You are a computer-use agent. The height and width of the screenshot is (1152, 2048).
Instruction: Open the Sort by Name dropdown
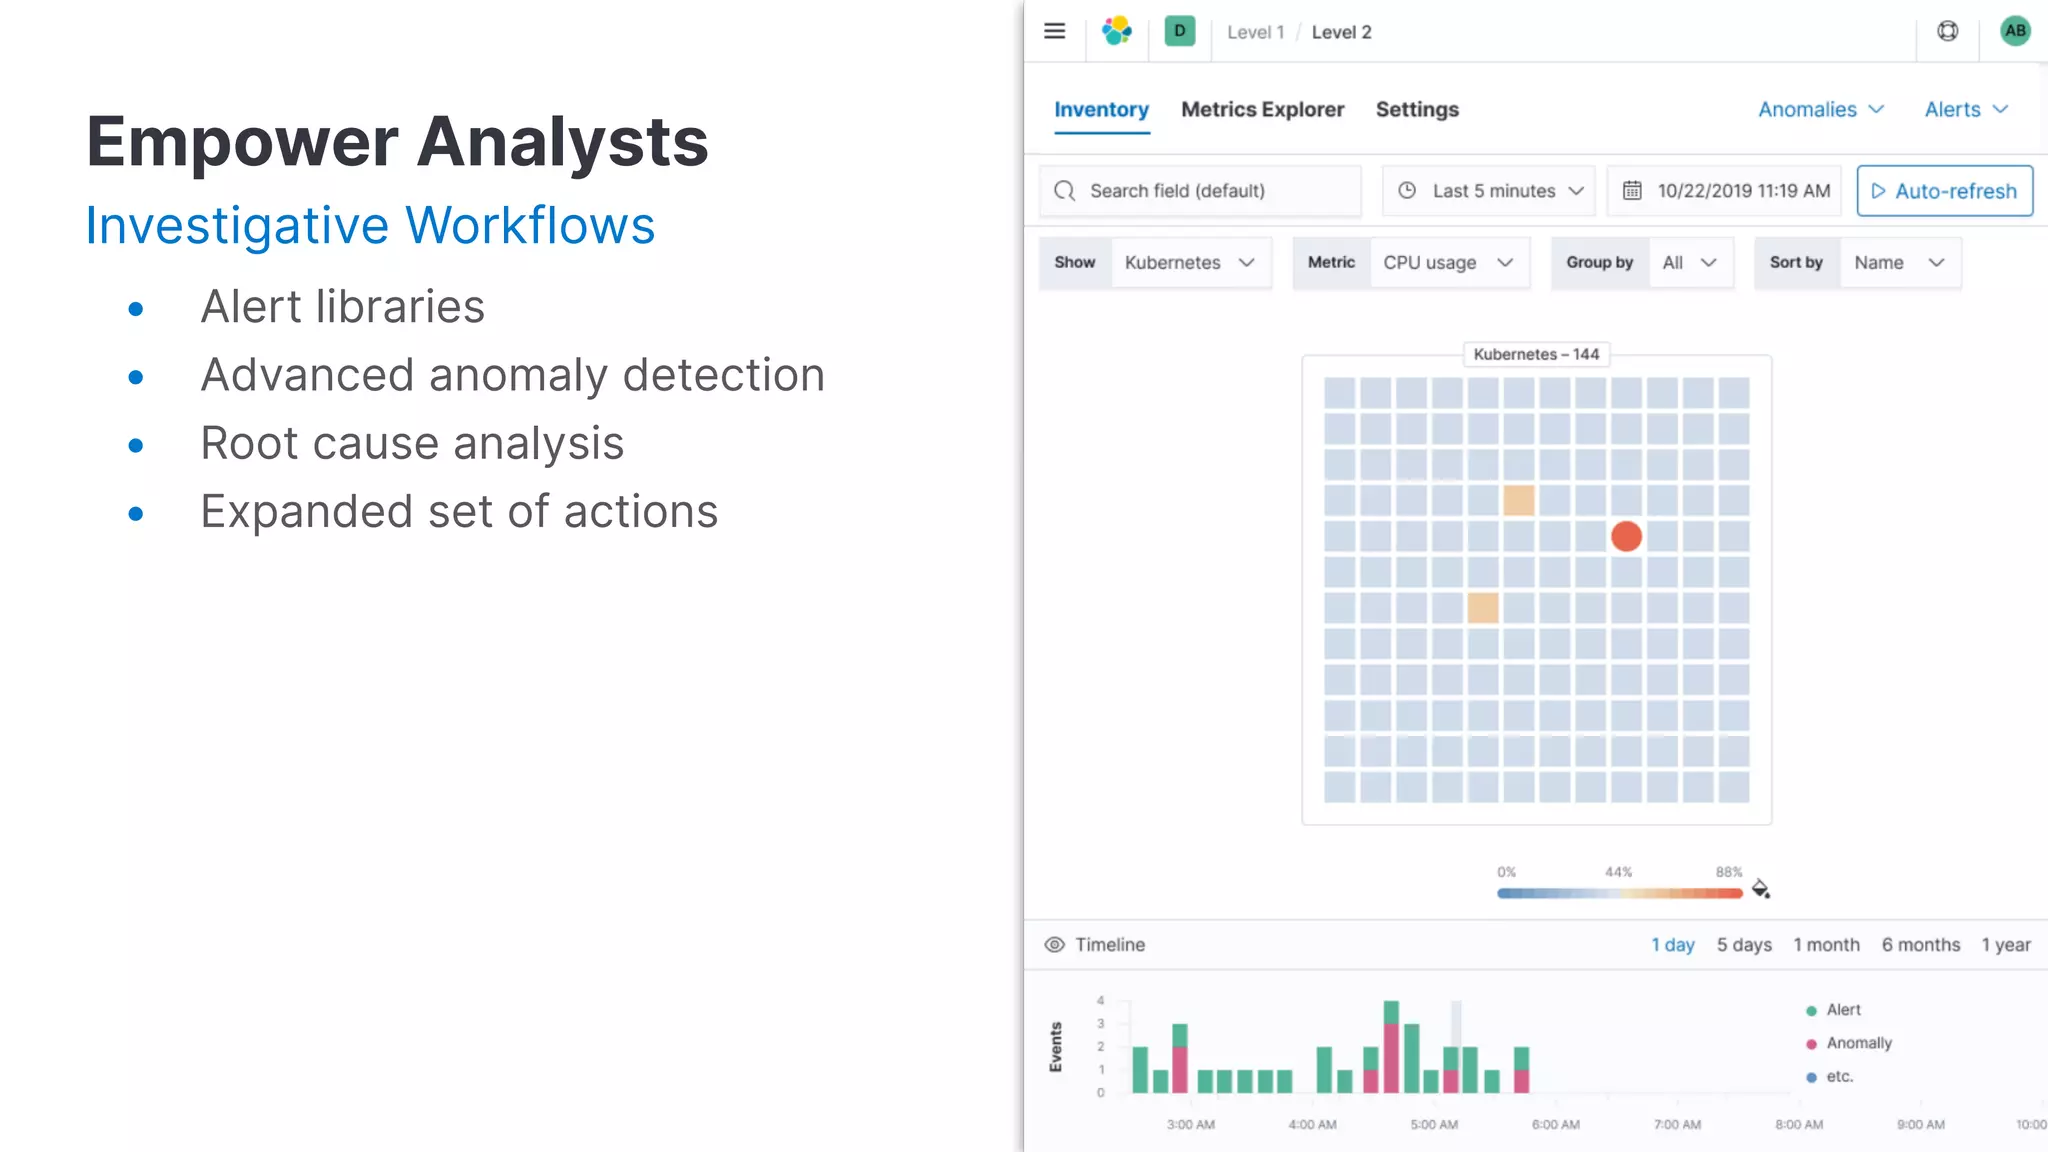click(1858, 263)
